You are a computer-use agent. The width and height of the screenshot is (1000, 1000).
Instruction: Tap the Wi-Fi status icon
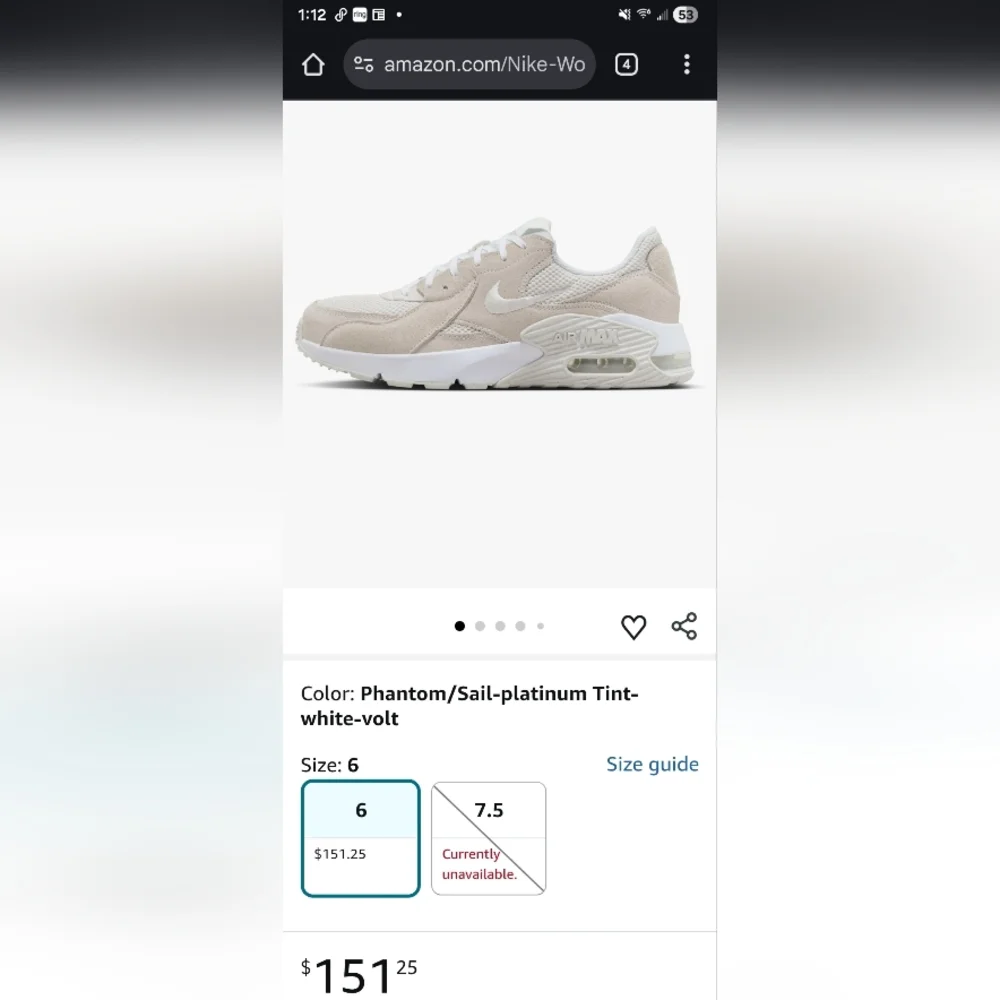[643, 14]
